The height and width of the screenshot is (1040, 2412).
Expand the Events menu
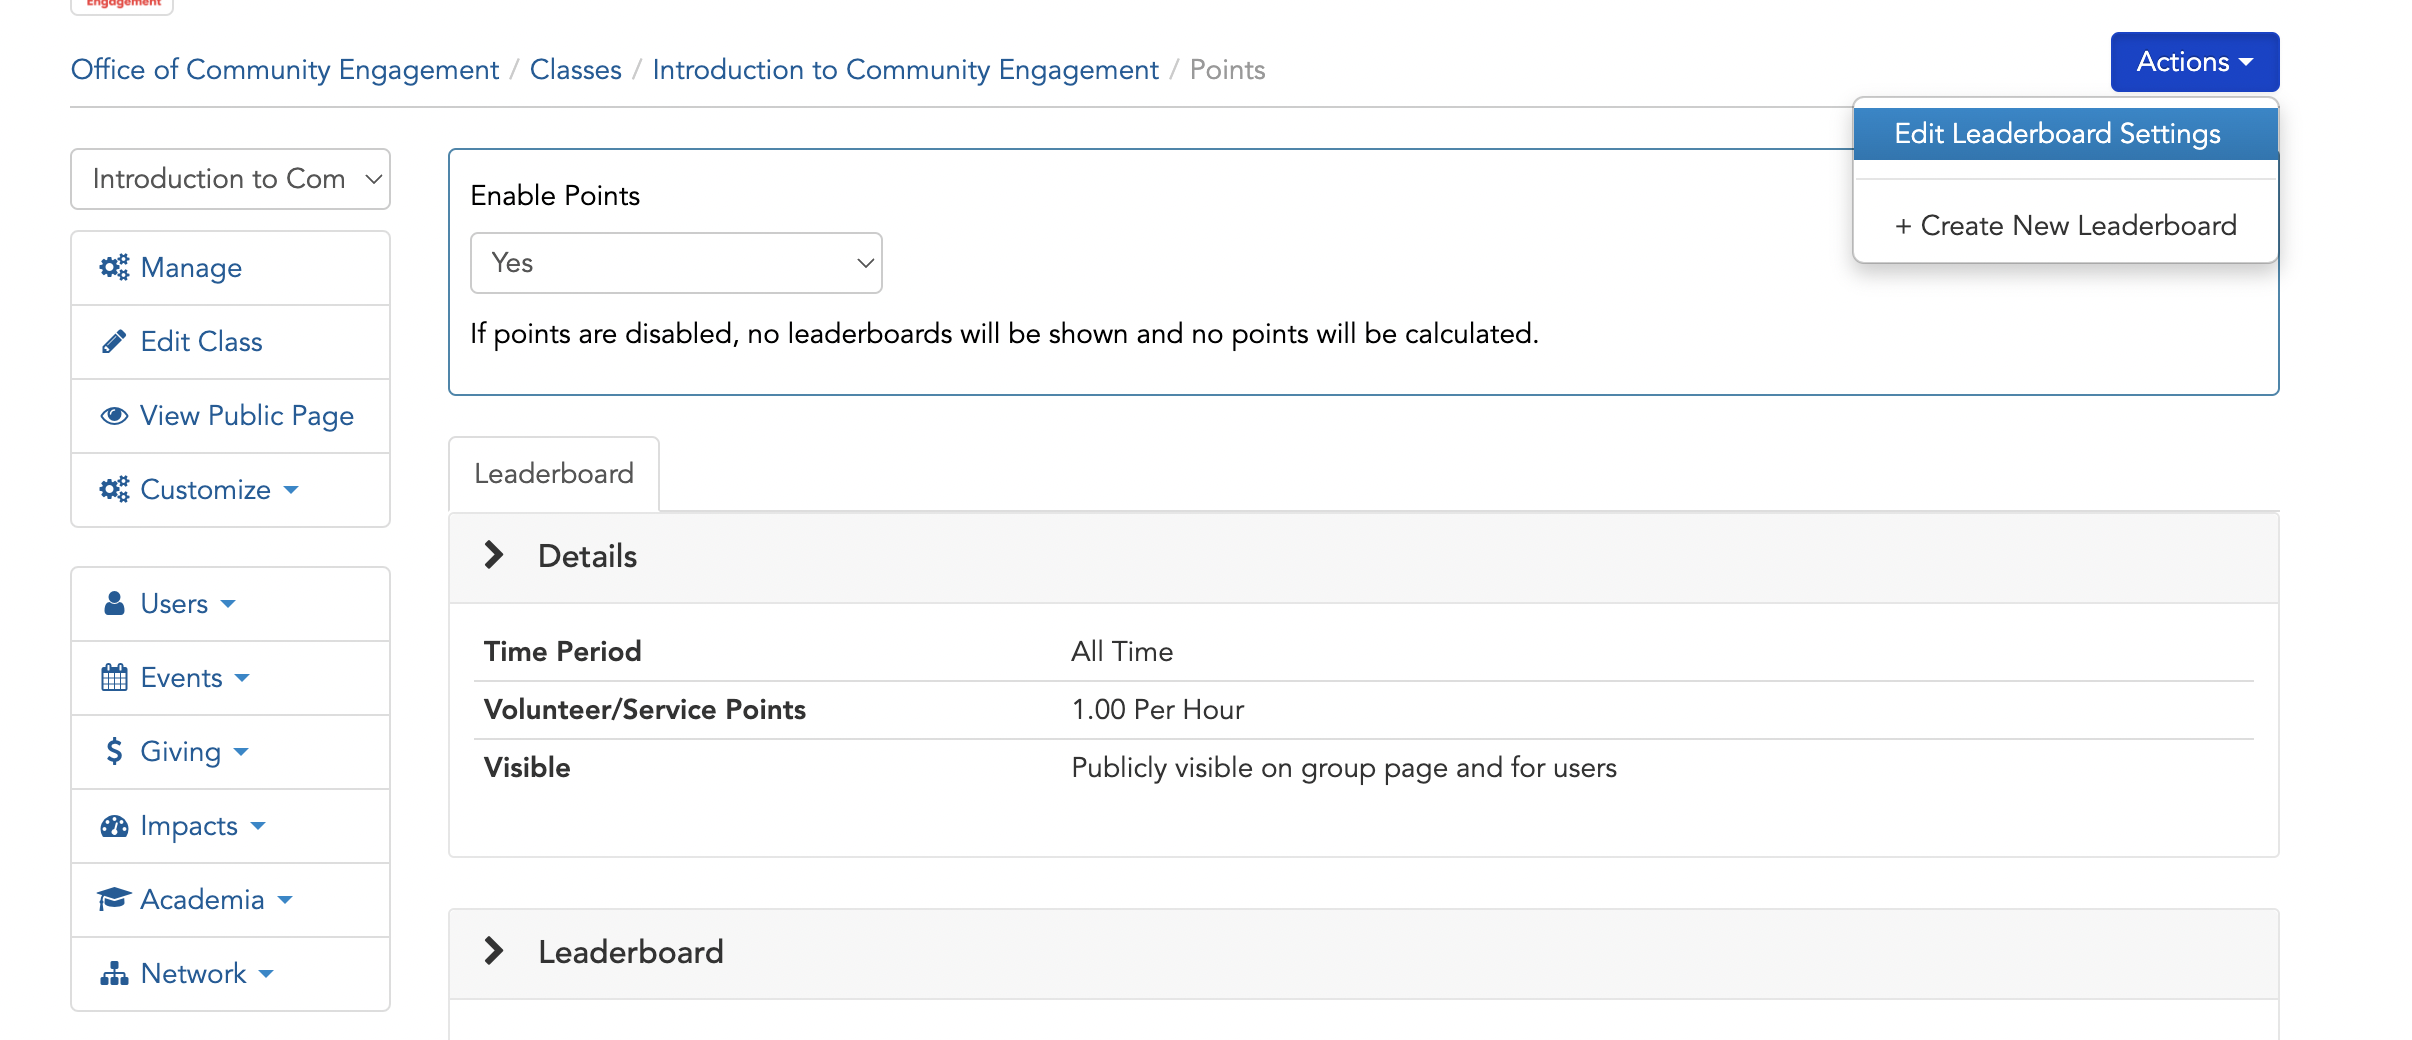click(x=231, y=678)
